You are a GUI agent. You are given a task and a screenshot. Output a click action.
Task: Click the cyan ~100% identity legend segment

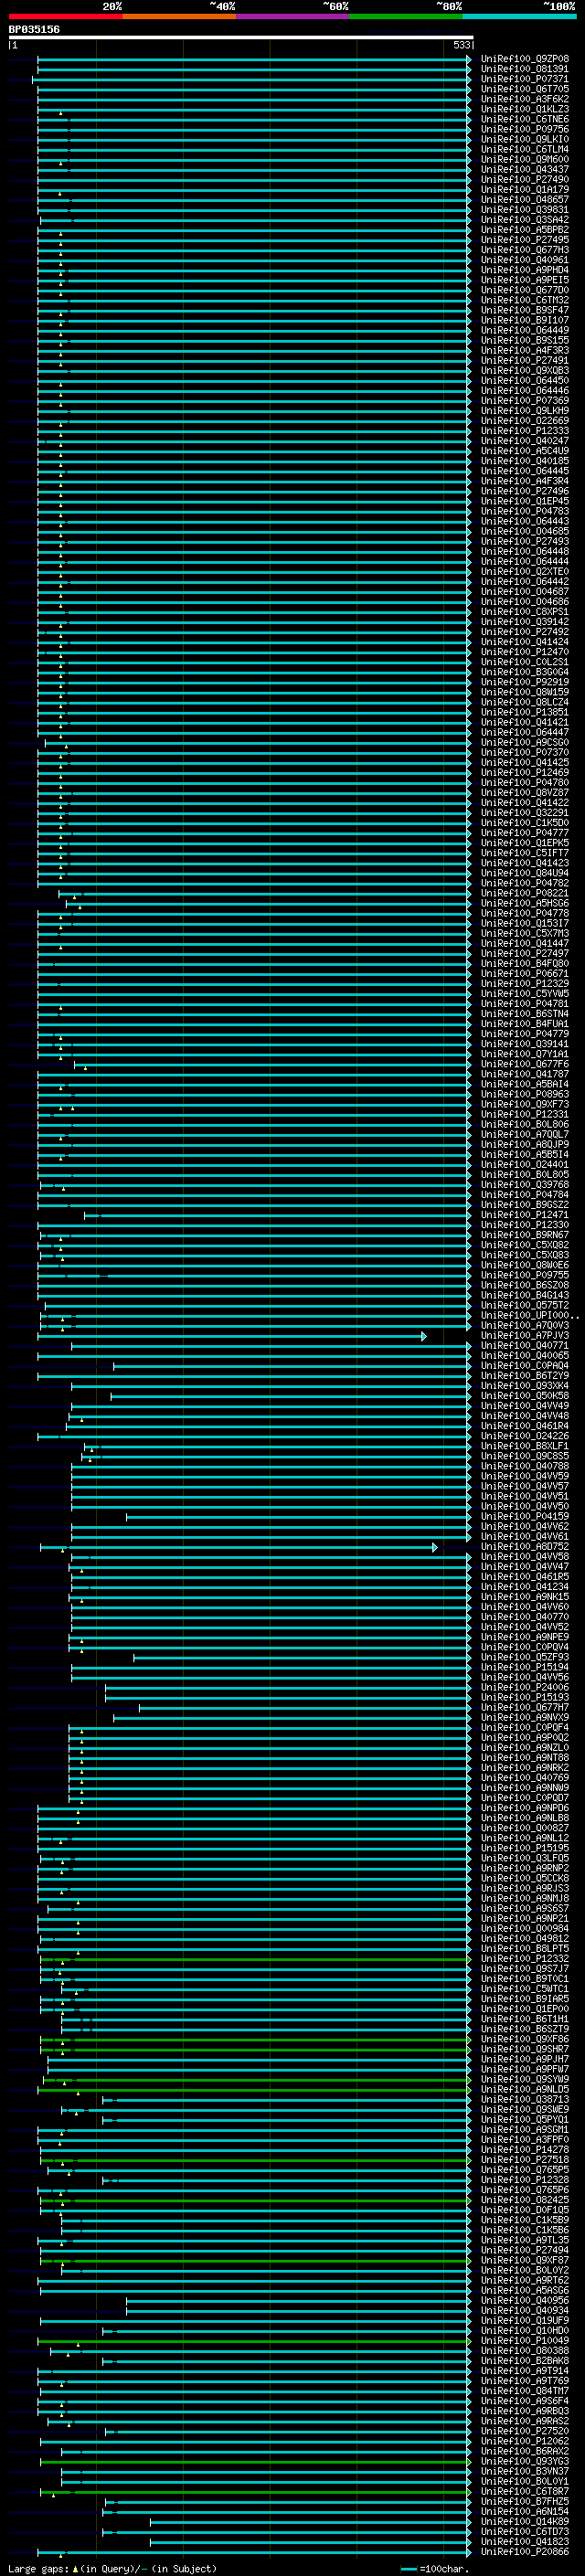[x=520, y=16]
